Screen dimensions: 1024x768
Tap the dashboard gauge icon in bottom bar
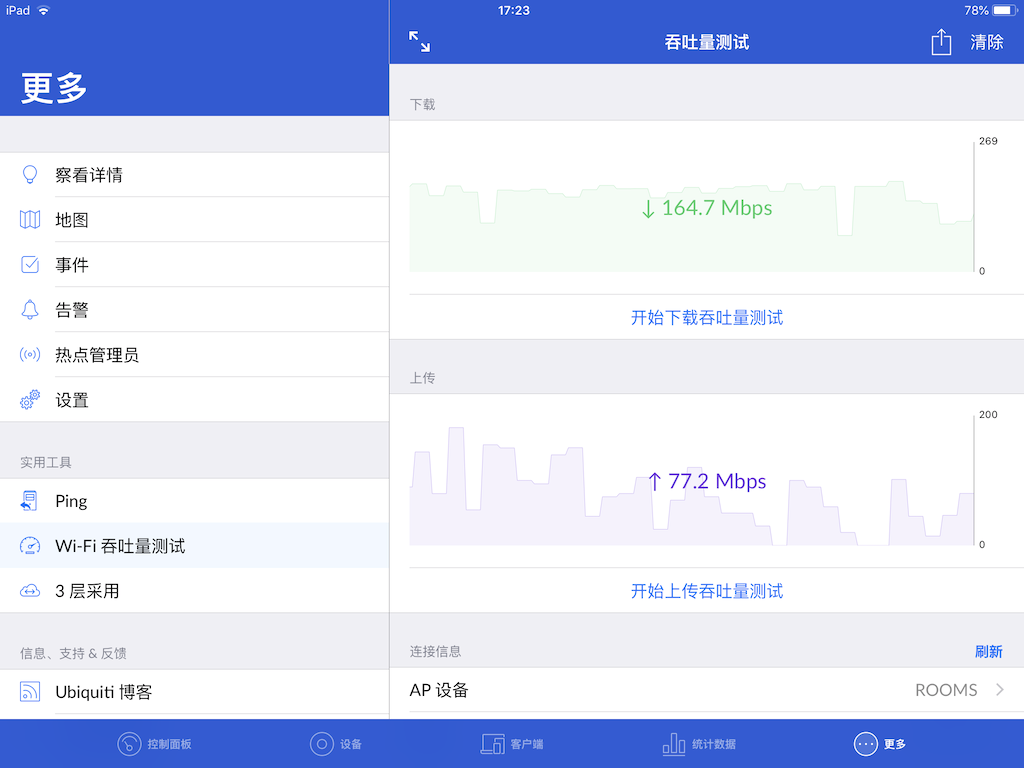(129, 744)
